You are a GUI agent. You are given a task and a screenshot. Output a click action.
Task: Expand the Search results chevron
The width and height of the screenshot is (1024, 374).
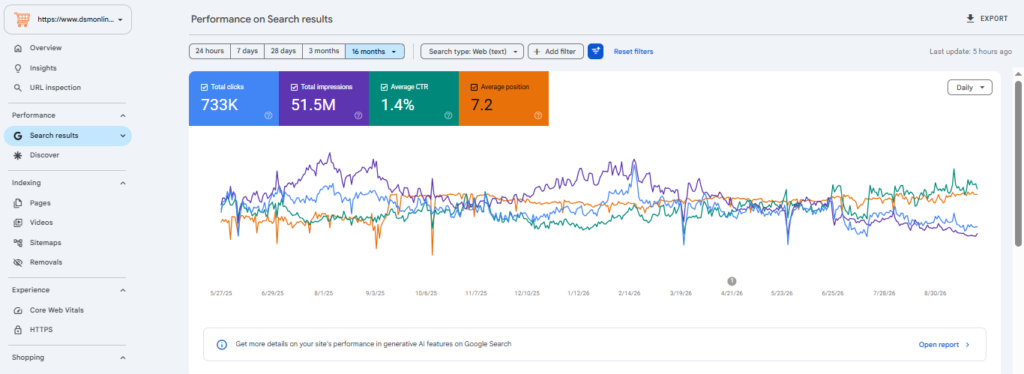click(x=123, y=136)
